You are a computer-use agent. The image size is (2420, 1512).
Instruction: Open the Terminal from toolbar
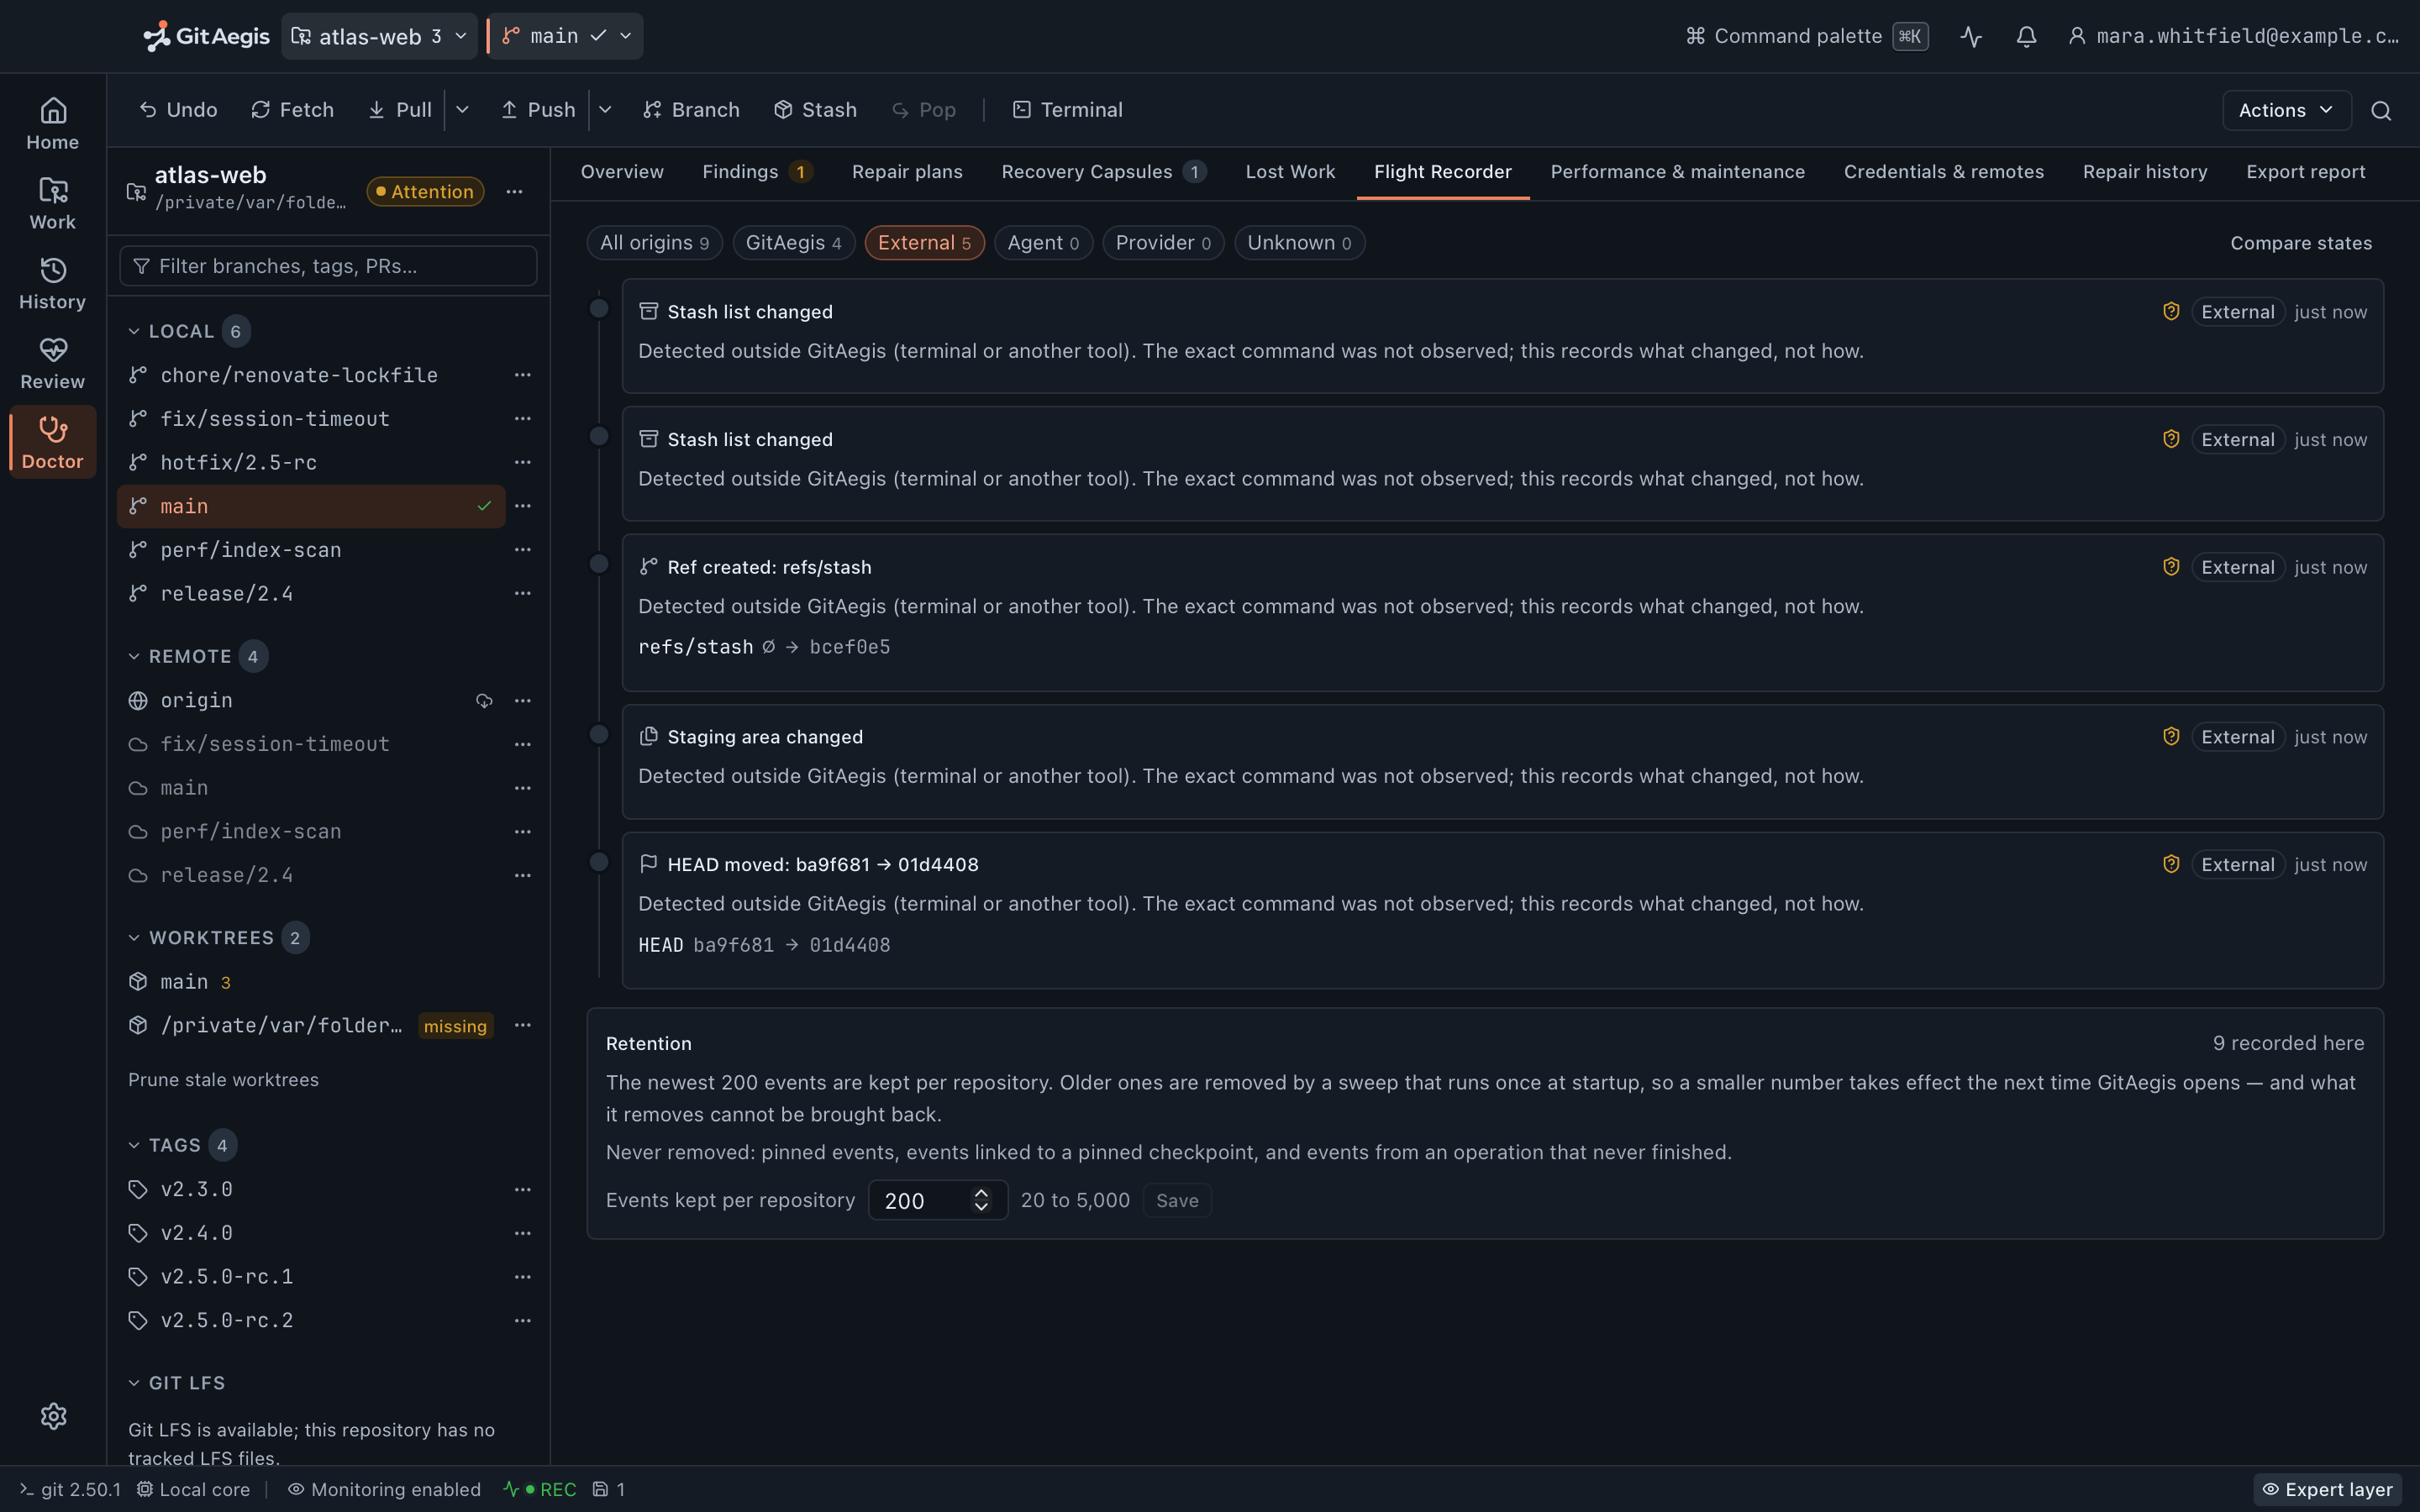pos(1067,110)
